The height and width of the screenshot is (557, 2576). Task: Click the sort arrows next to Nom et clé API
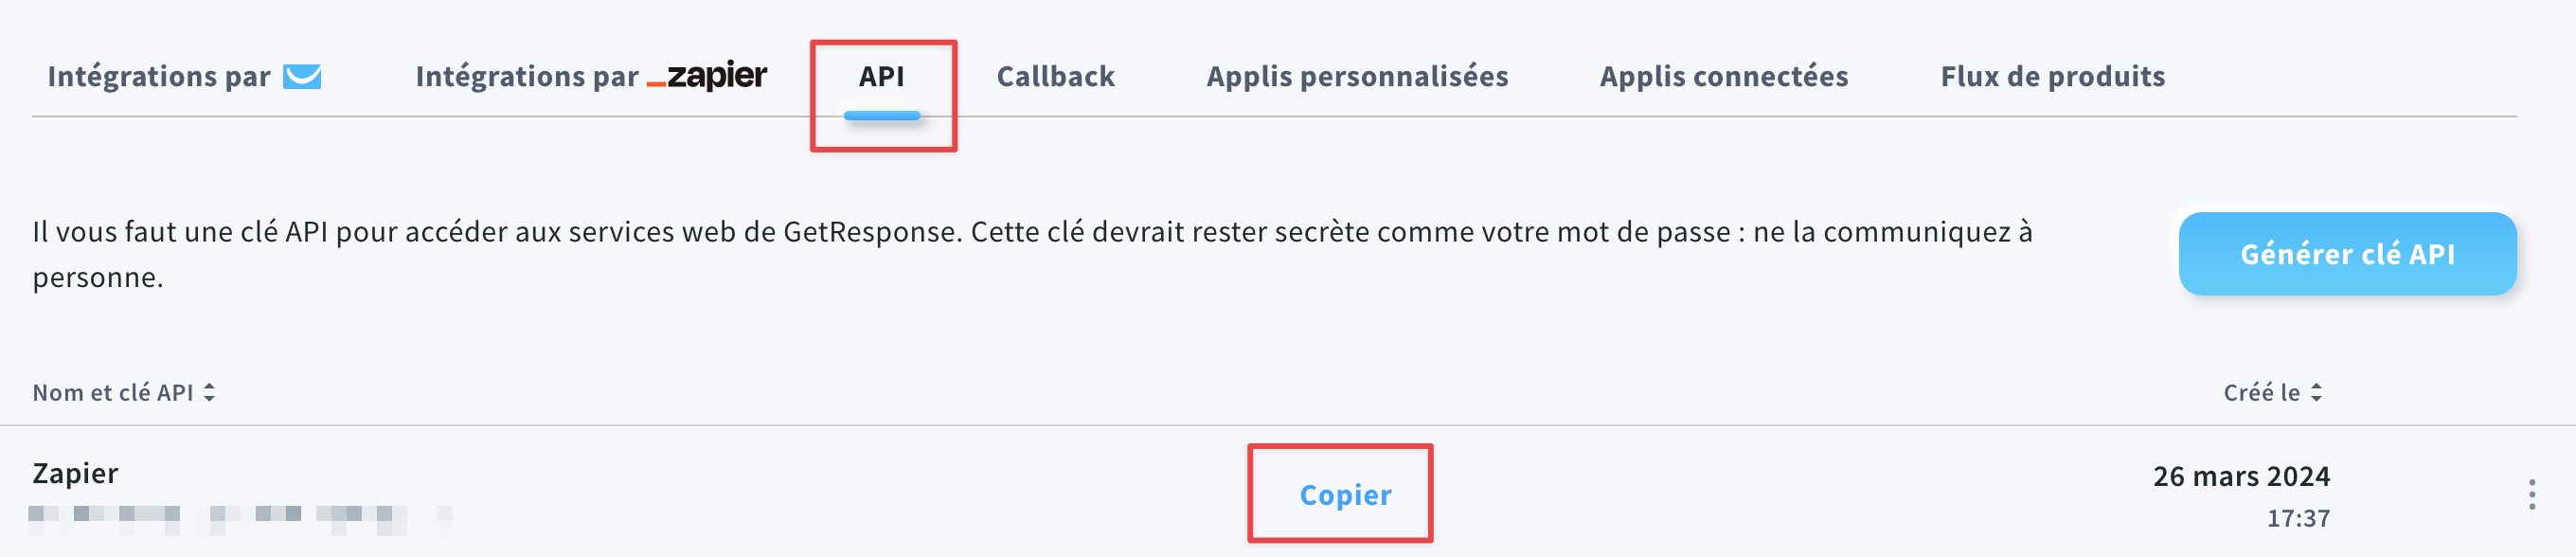(x=209, y=393)
